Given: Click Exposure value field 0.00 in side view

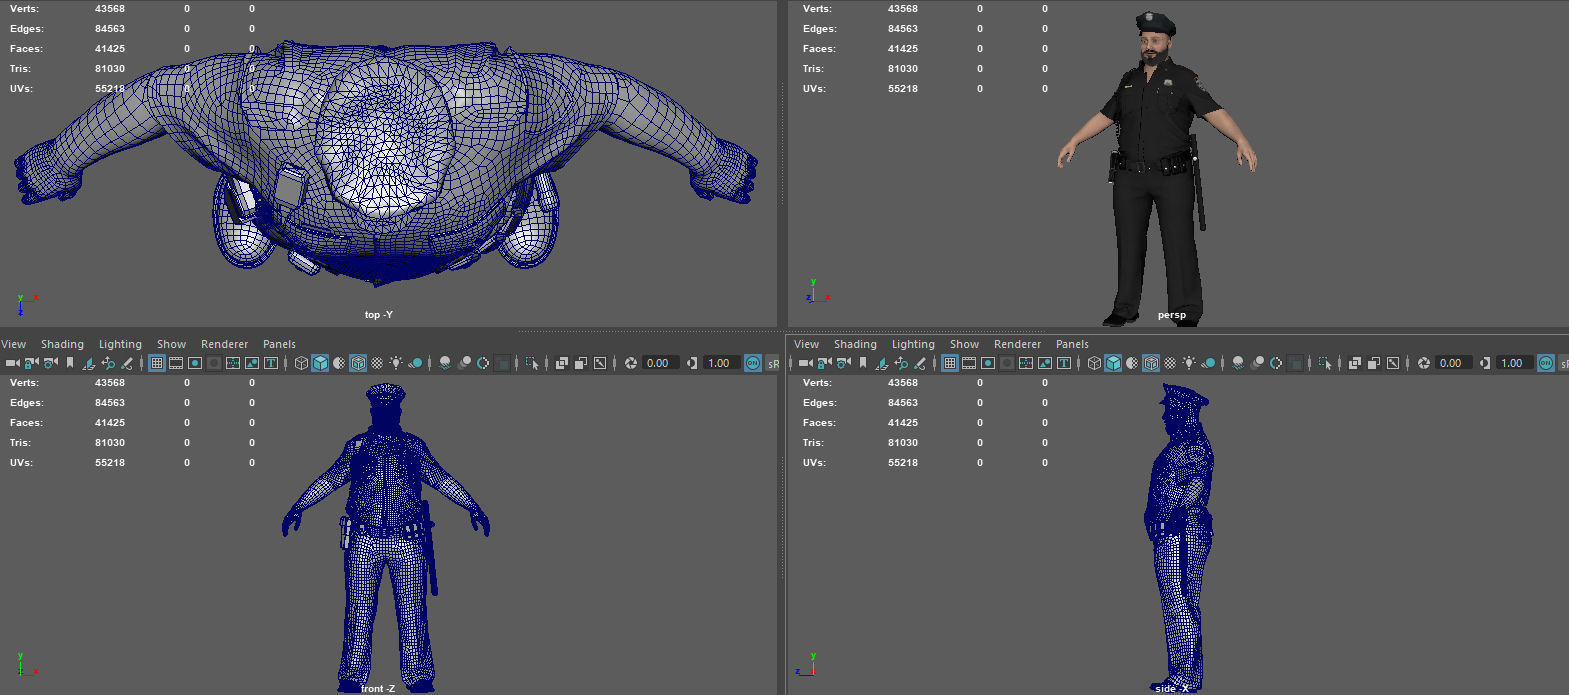Looking at the screenshot, I should 1454,363.
